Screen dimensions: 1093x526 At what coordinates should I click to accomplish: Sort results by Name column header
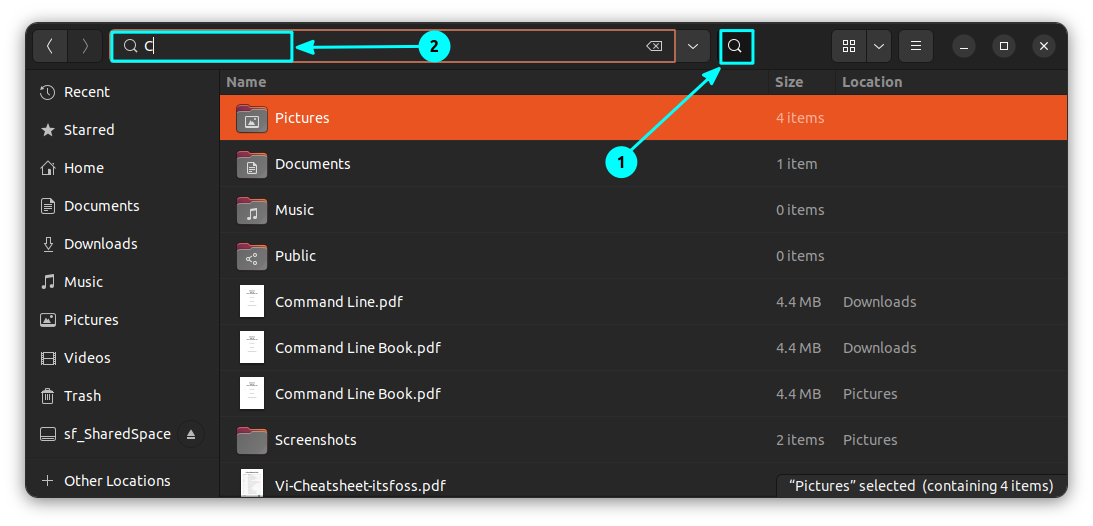point(247,82)
